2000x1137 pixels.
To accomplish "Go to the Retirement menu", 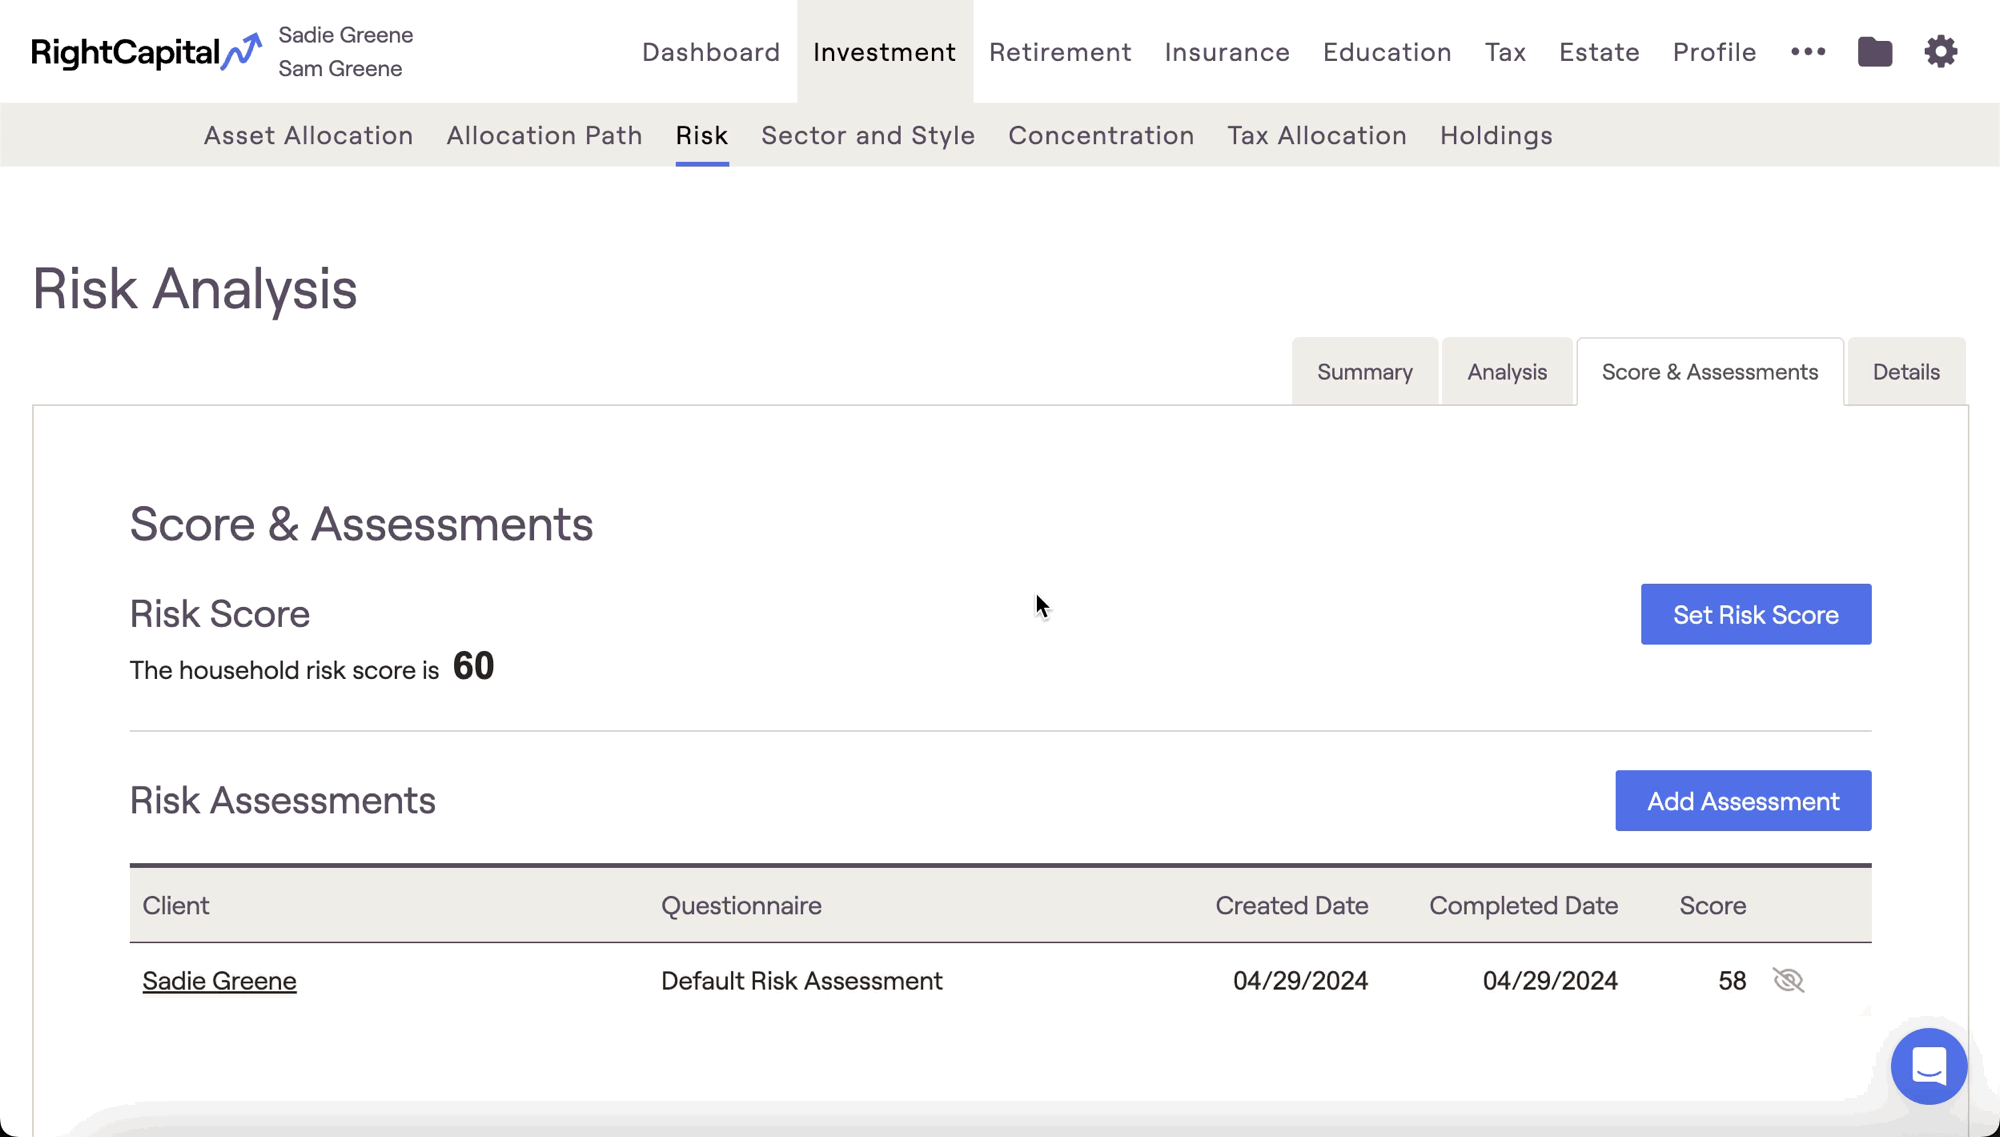I will pos(1060,52).
